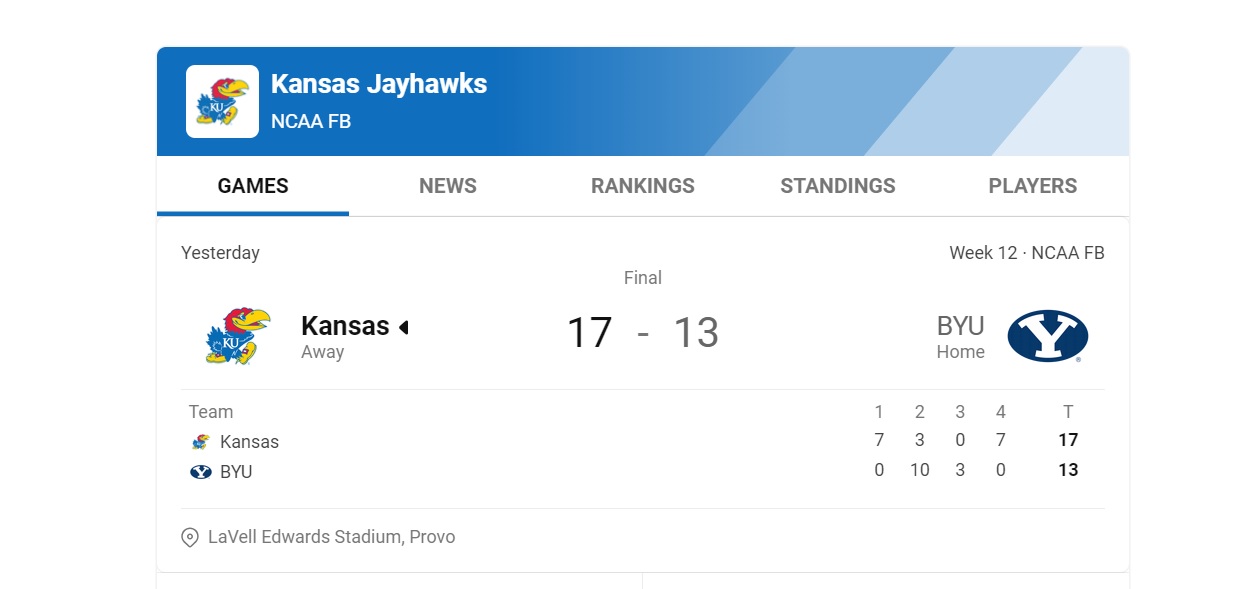The height and width of the screenshot is (589, 1234).
Task: Click the winner arrow beside Kansas
Action: 404,327
